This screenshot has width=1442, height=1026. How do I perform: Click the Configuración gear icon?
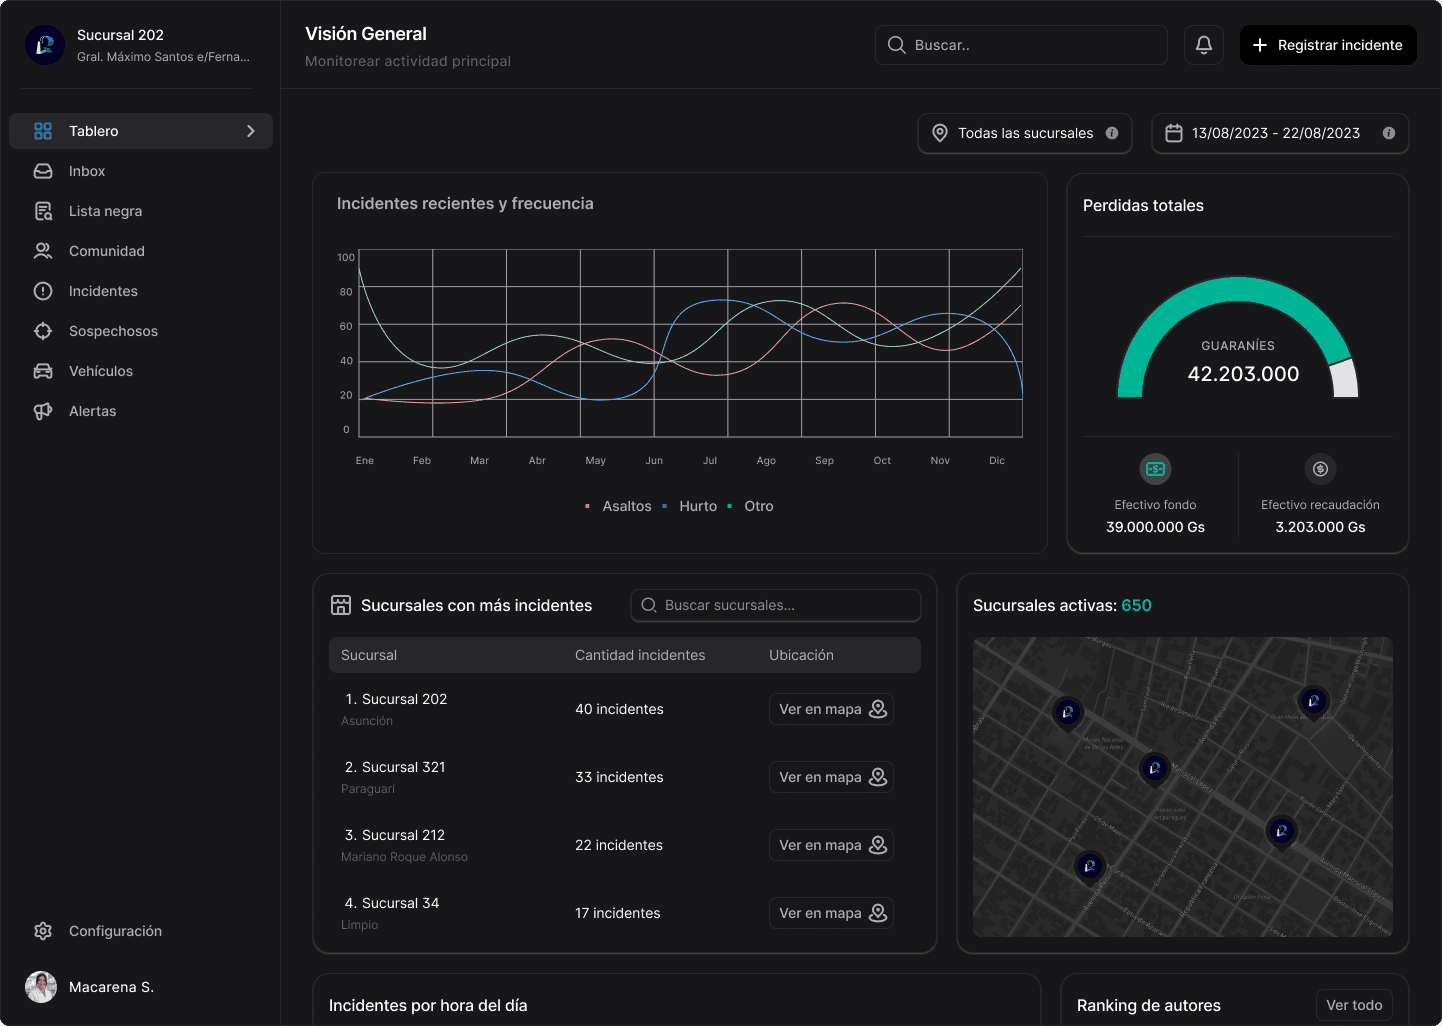tap(43, 931)
